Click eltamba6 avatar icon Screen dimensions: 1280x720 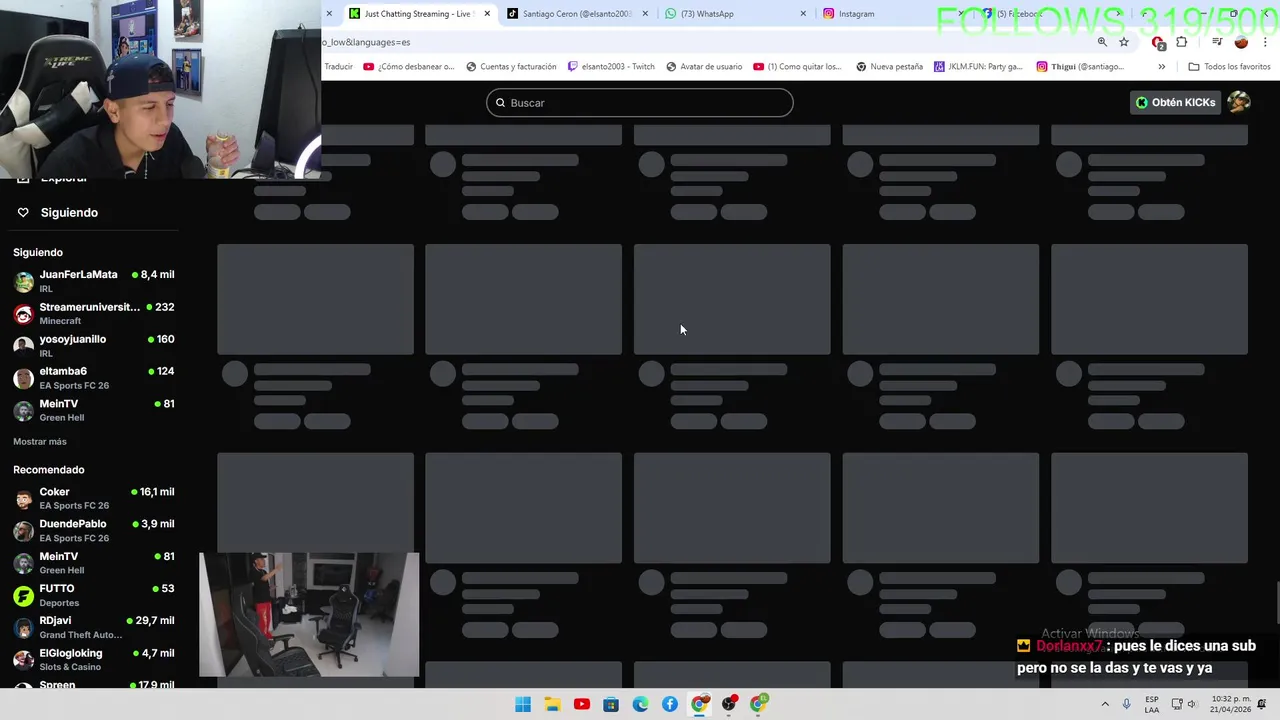[23, 378]
